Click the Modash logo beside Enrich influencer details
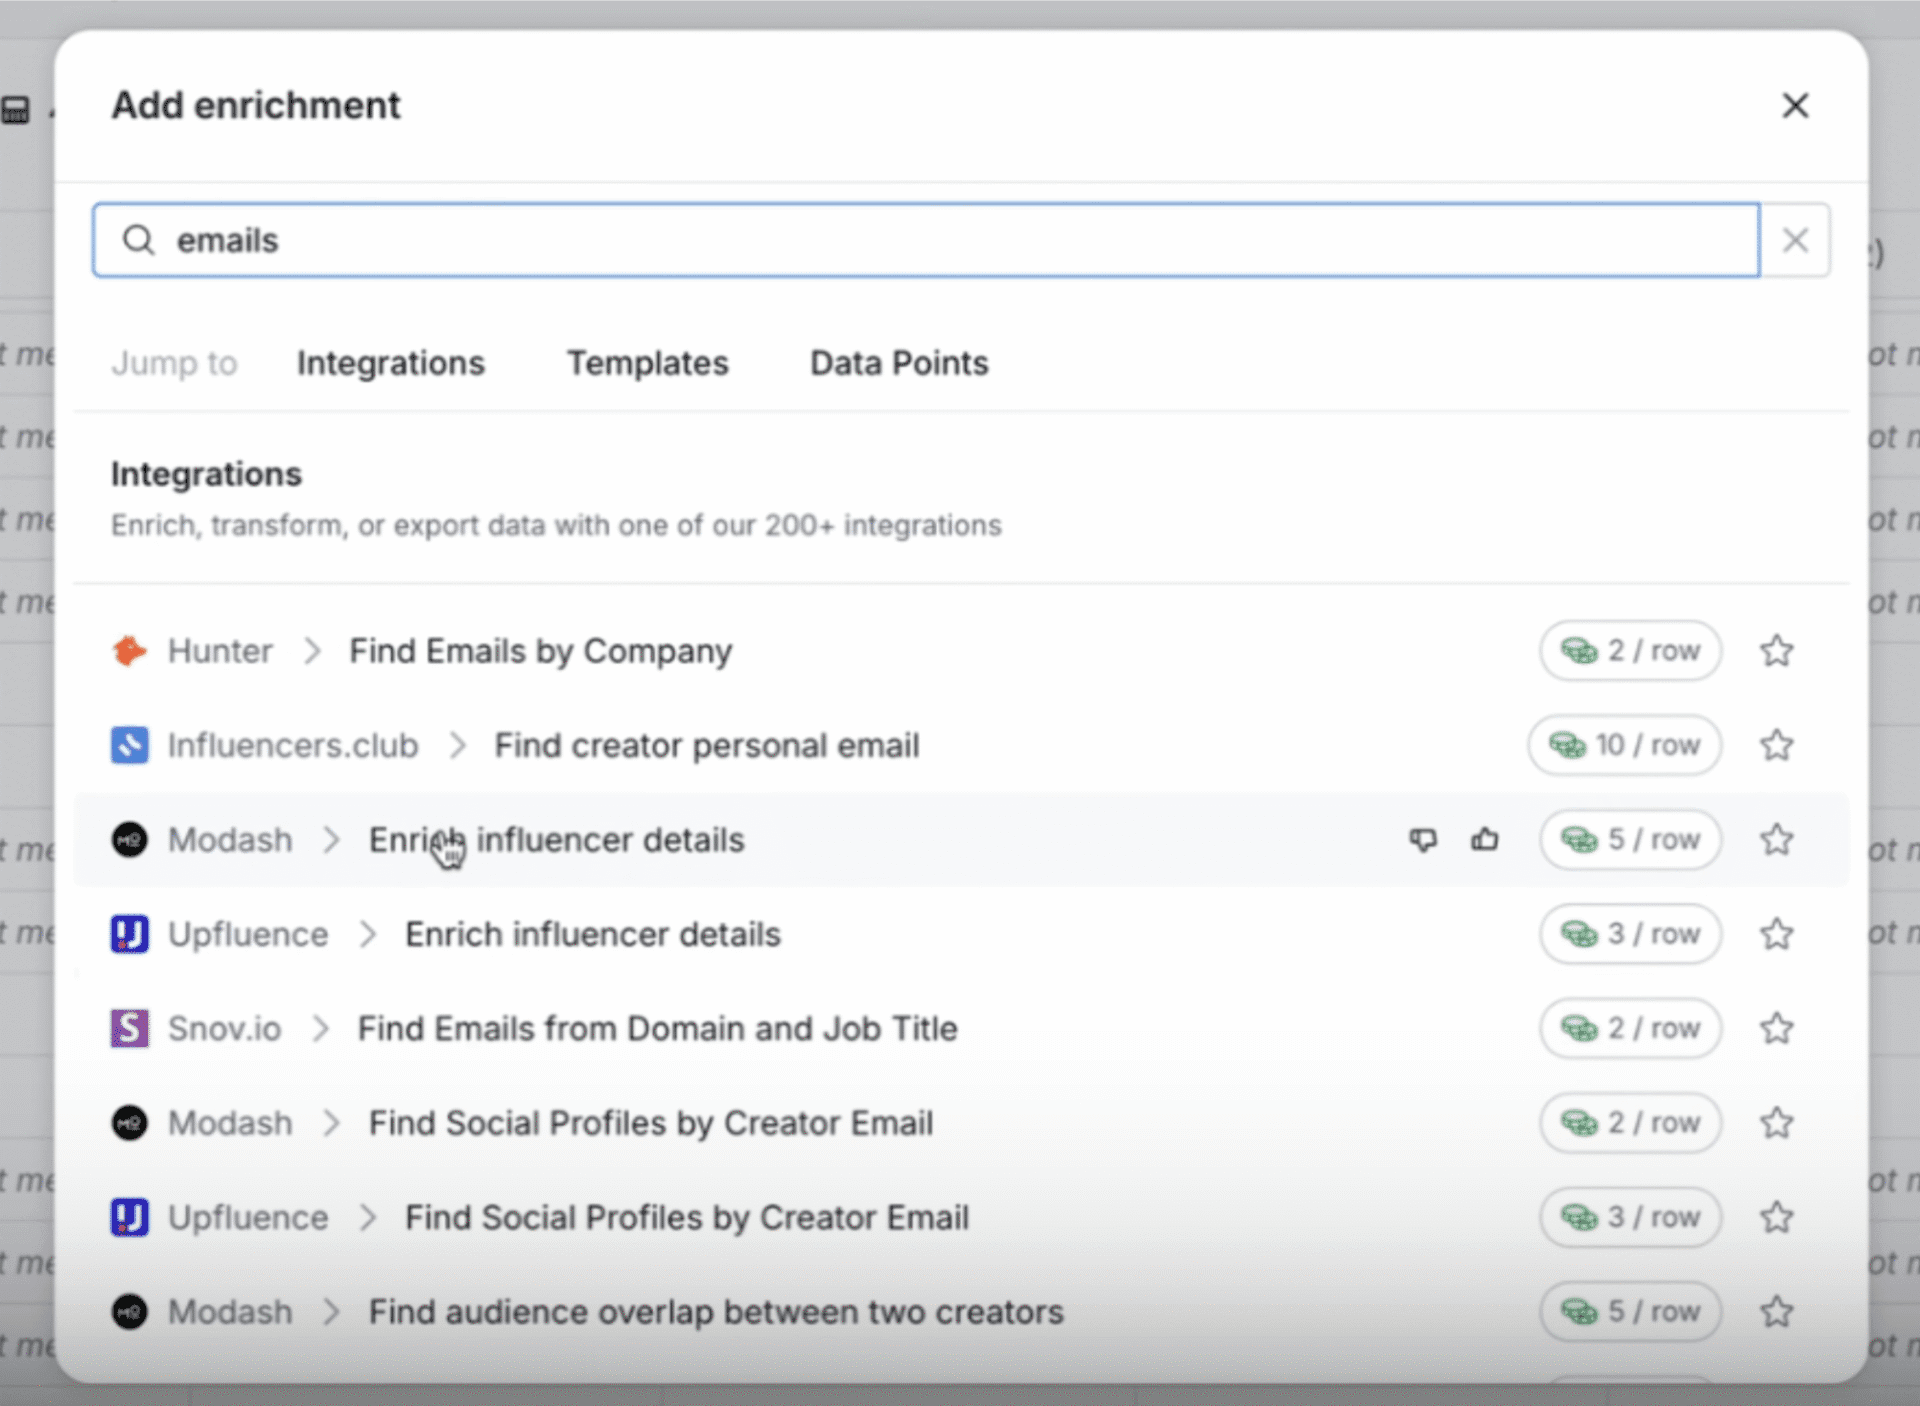Screen dimensions: 1920x1406 pos(129,840)
